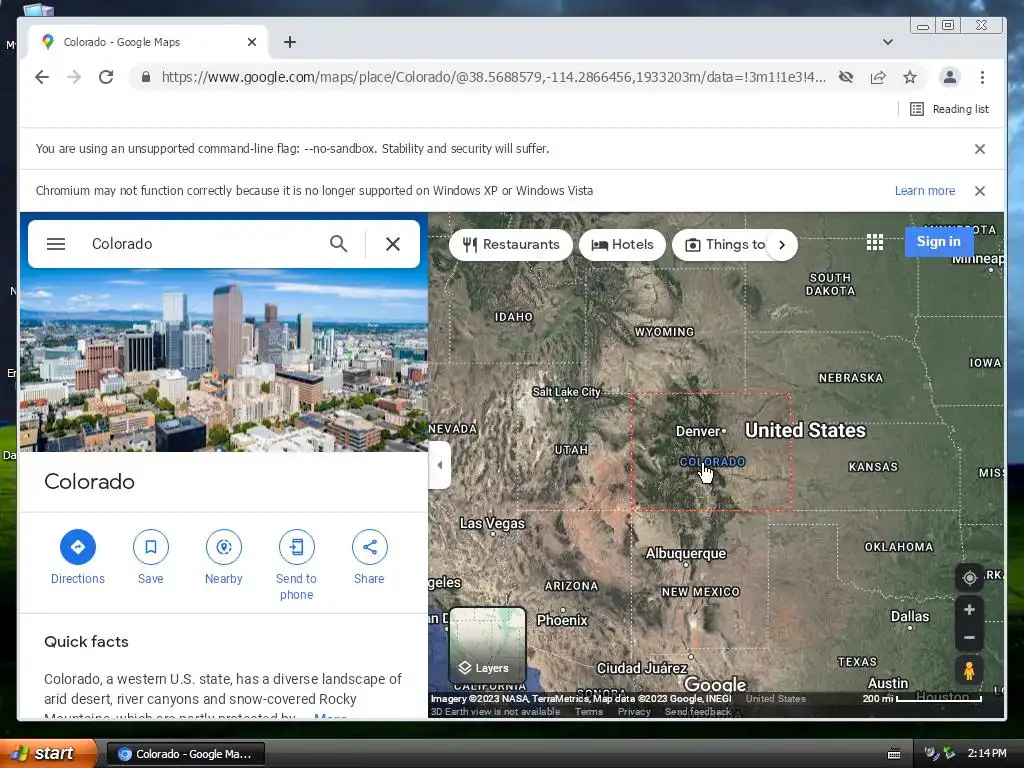Collapse the side panel arrow

point(440,465)
